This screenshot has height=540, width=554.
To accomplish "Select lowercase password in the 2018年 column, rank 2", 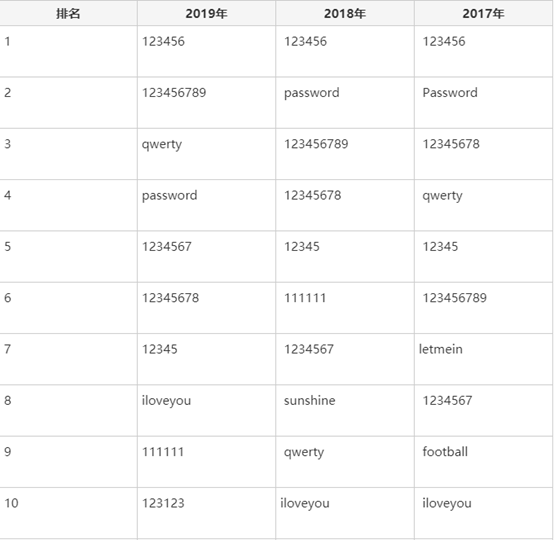I will [312, 93].
